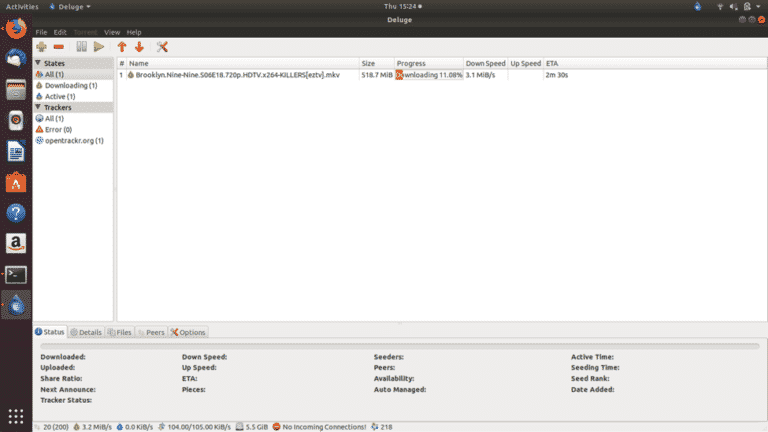Open Ubuntu Software from the dock
The height and width of the screenshot is (432, 768).
(x=16, y=182)
